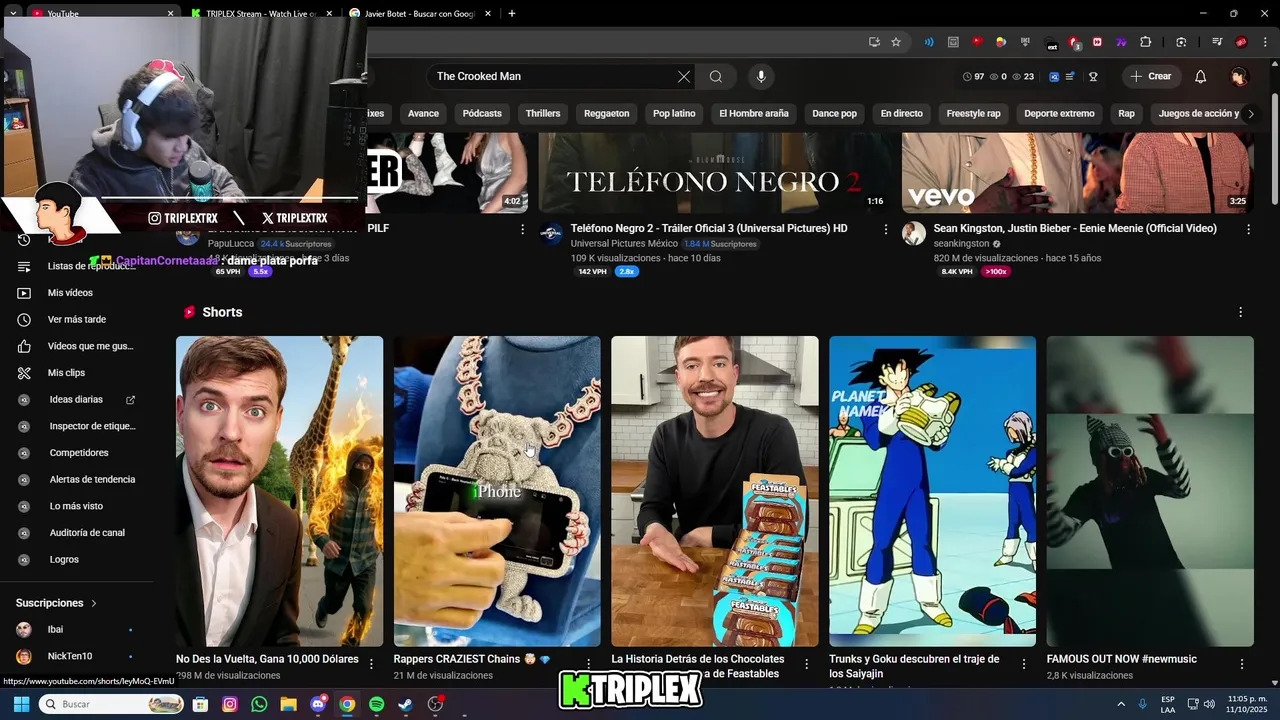
Task: Open Mis clips in sidebar
Action: (66, 372)
